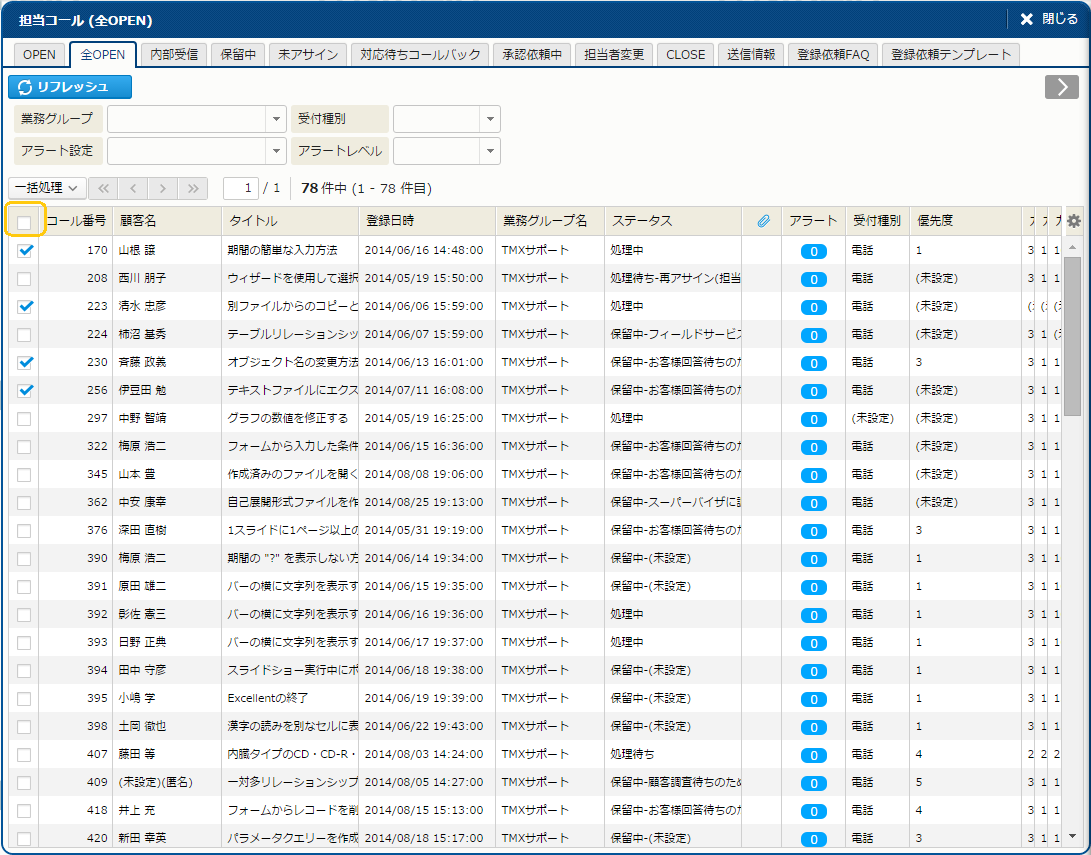
Task: Click the リフレッシュ button
Action: 70,87
